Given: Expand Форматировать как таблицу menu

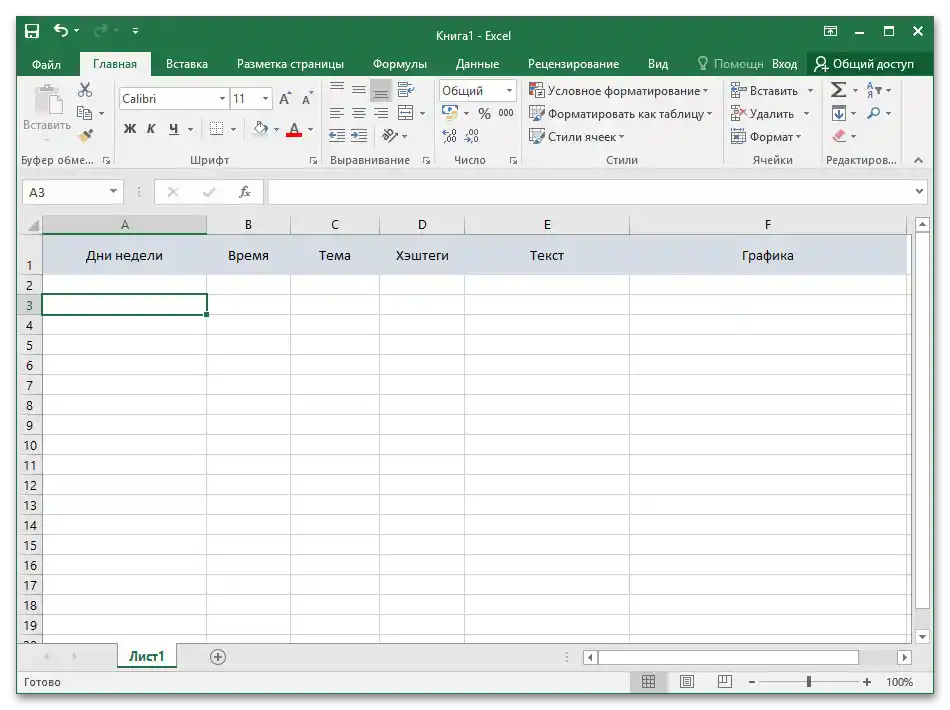Looking at the screenshot, I should [x=620, y=113].
